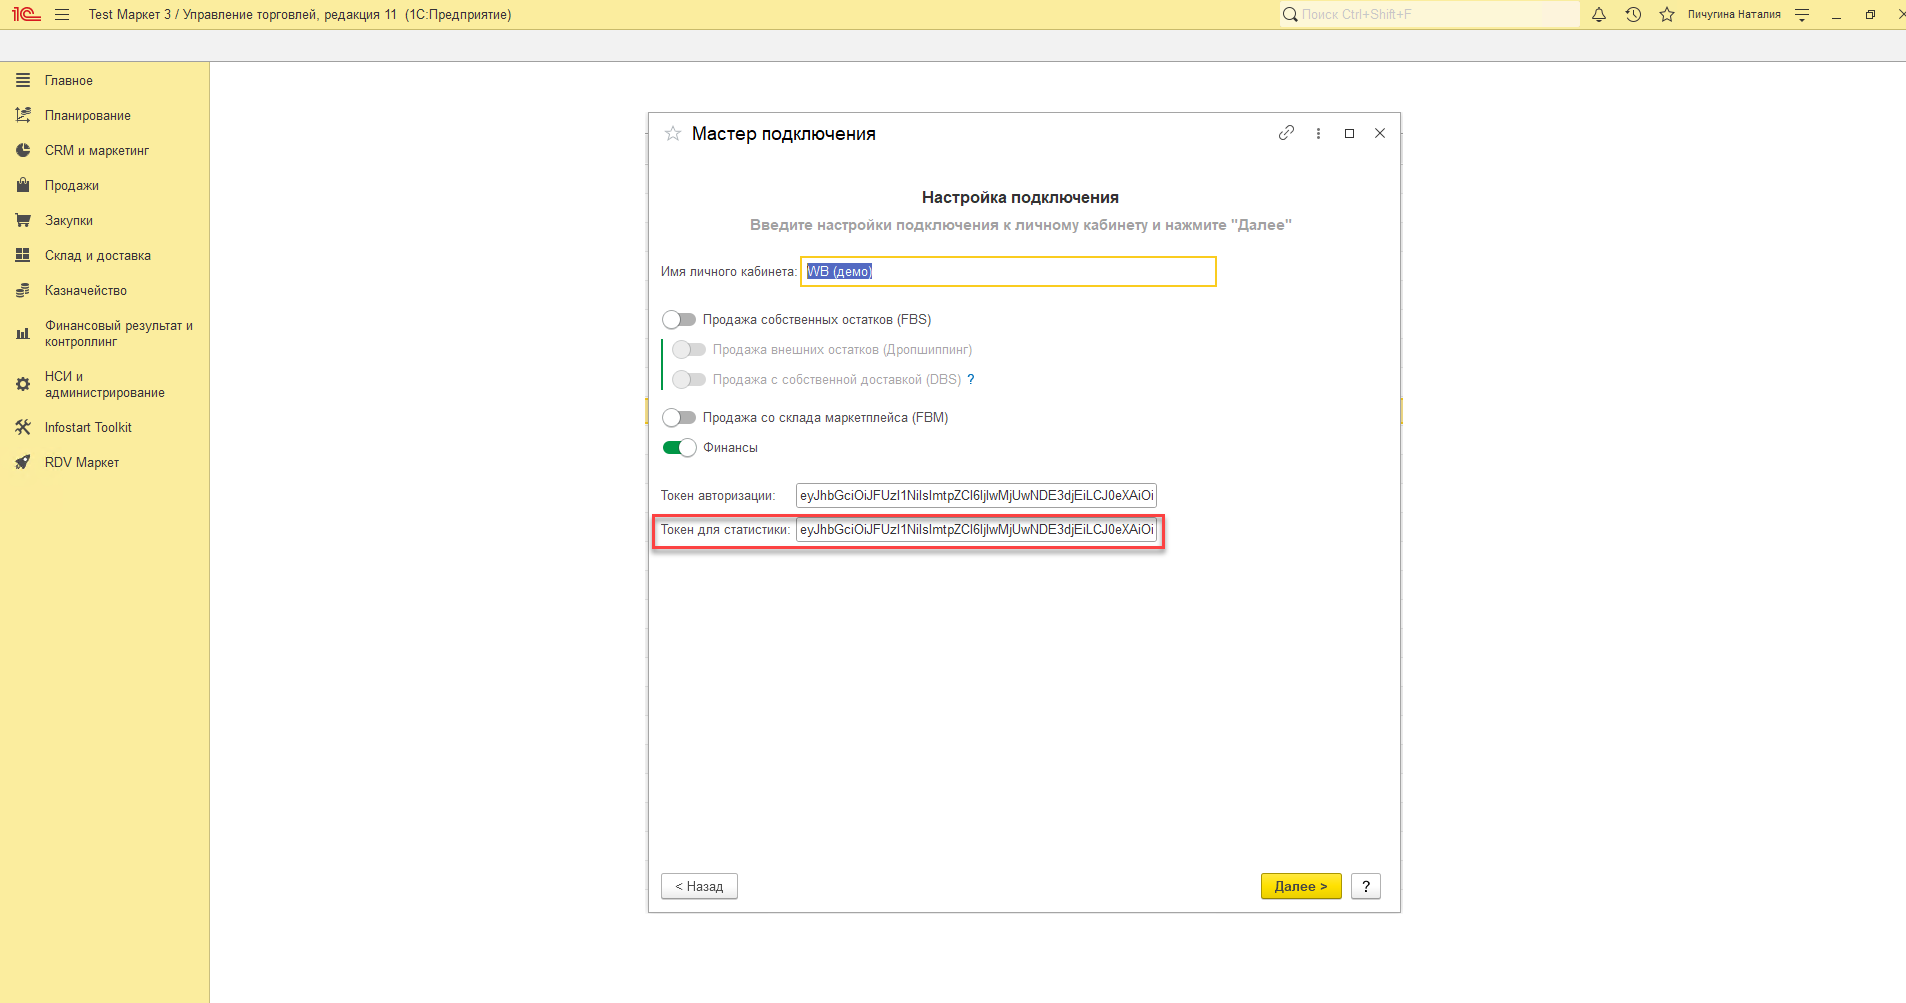
Task: Click the RDV Маркет rocket icon
Action: point(23,462)
